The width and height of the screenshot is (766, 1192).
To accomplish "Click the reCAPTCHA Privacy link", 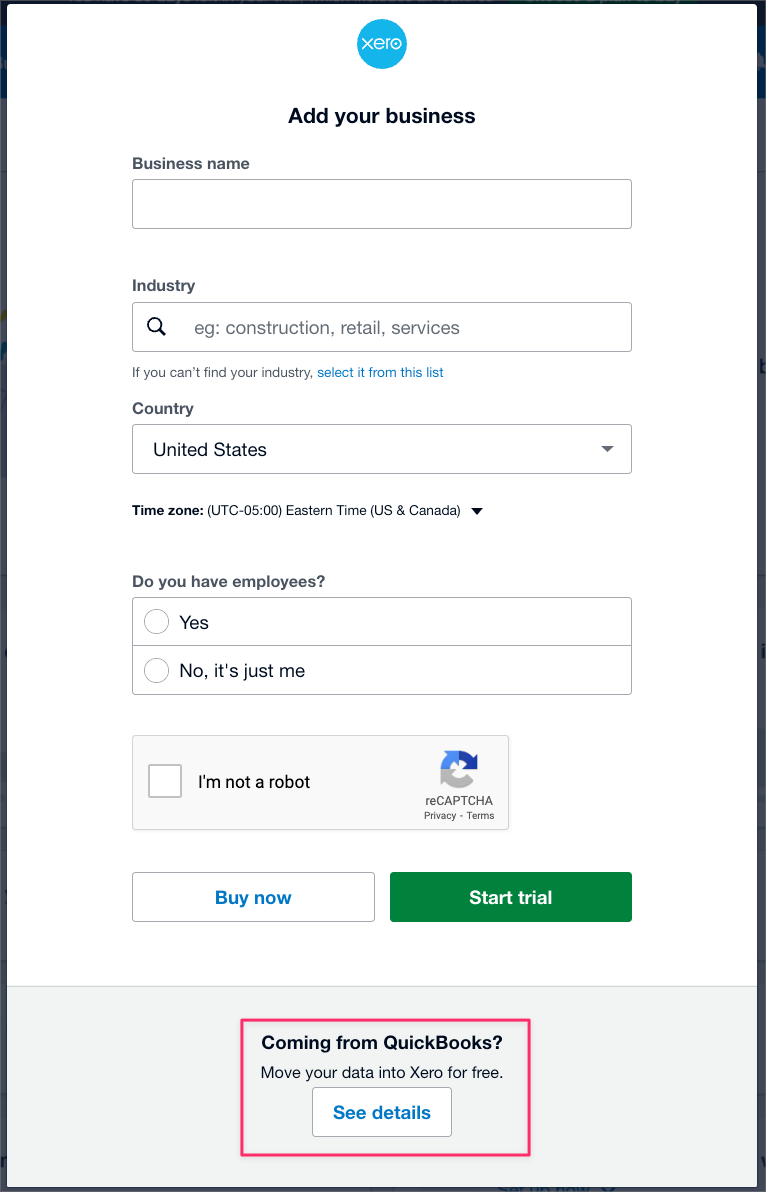I will [x=439, y=815].
